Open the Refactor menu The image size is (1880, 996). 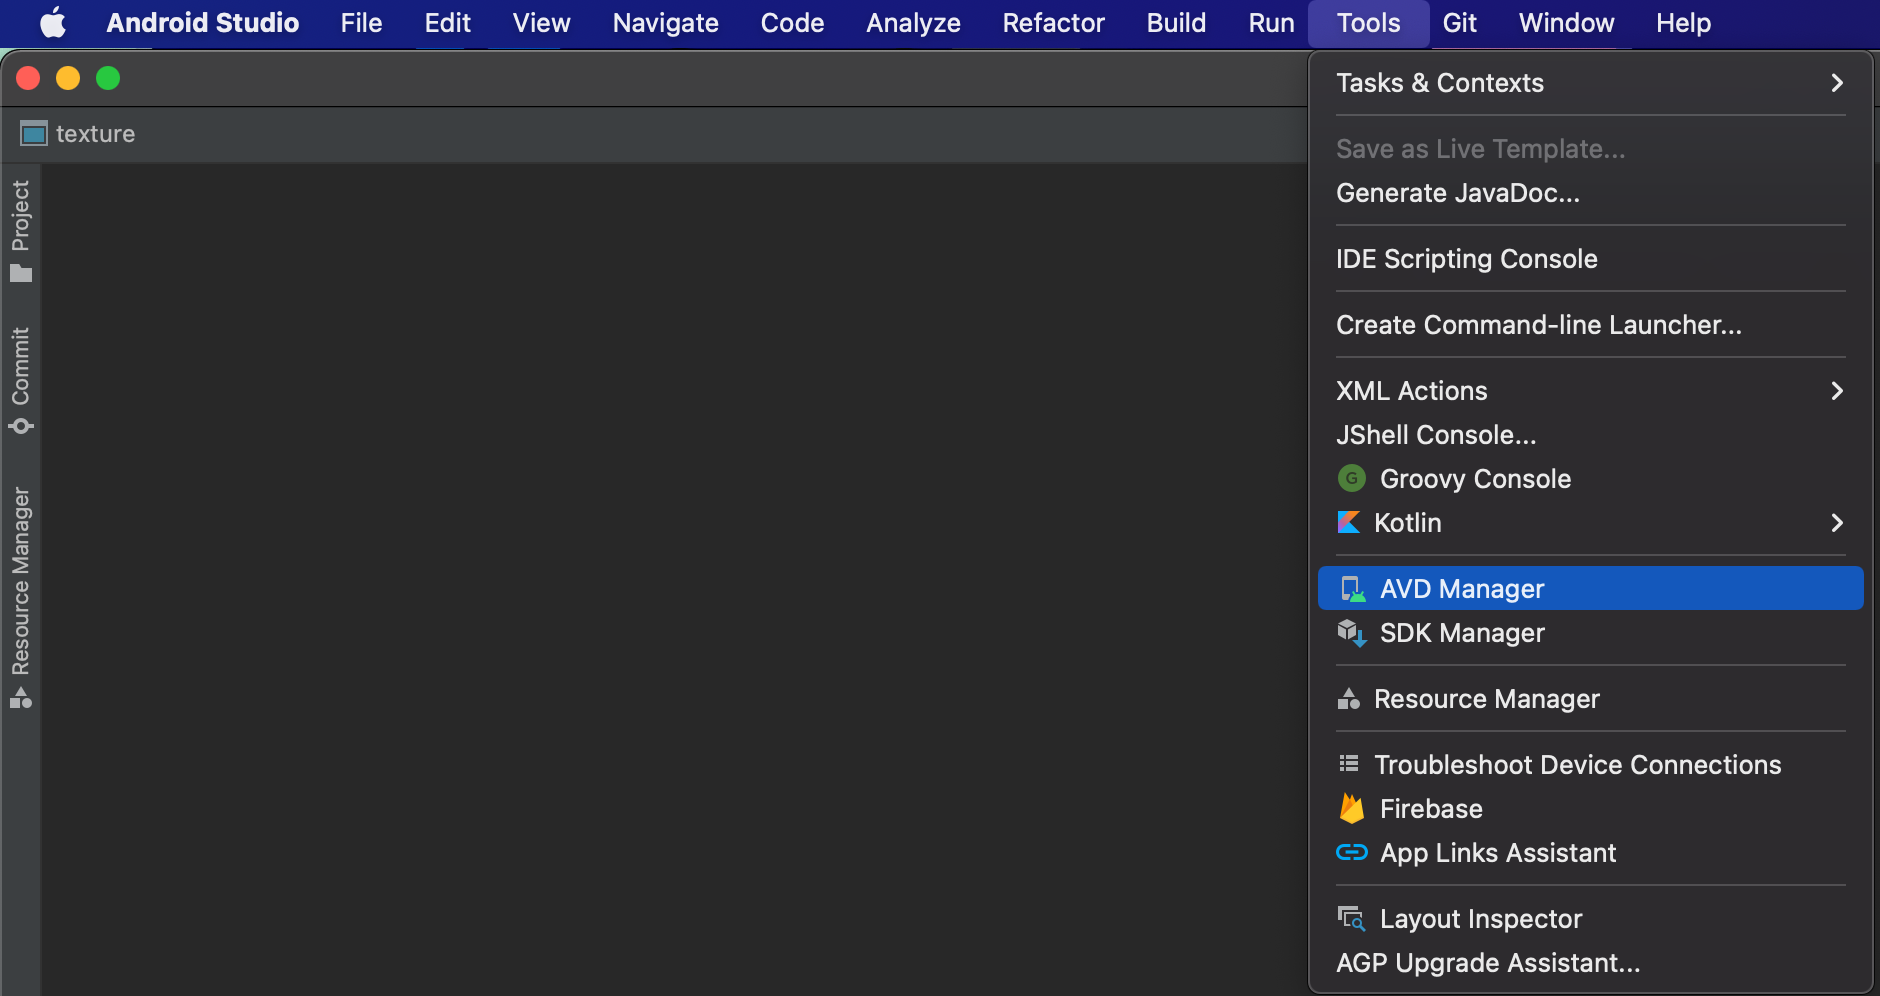click(x=1053, y=23)
